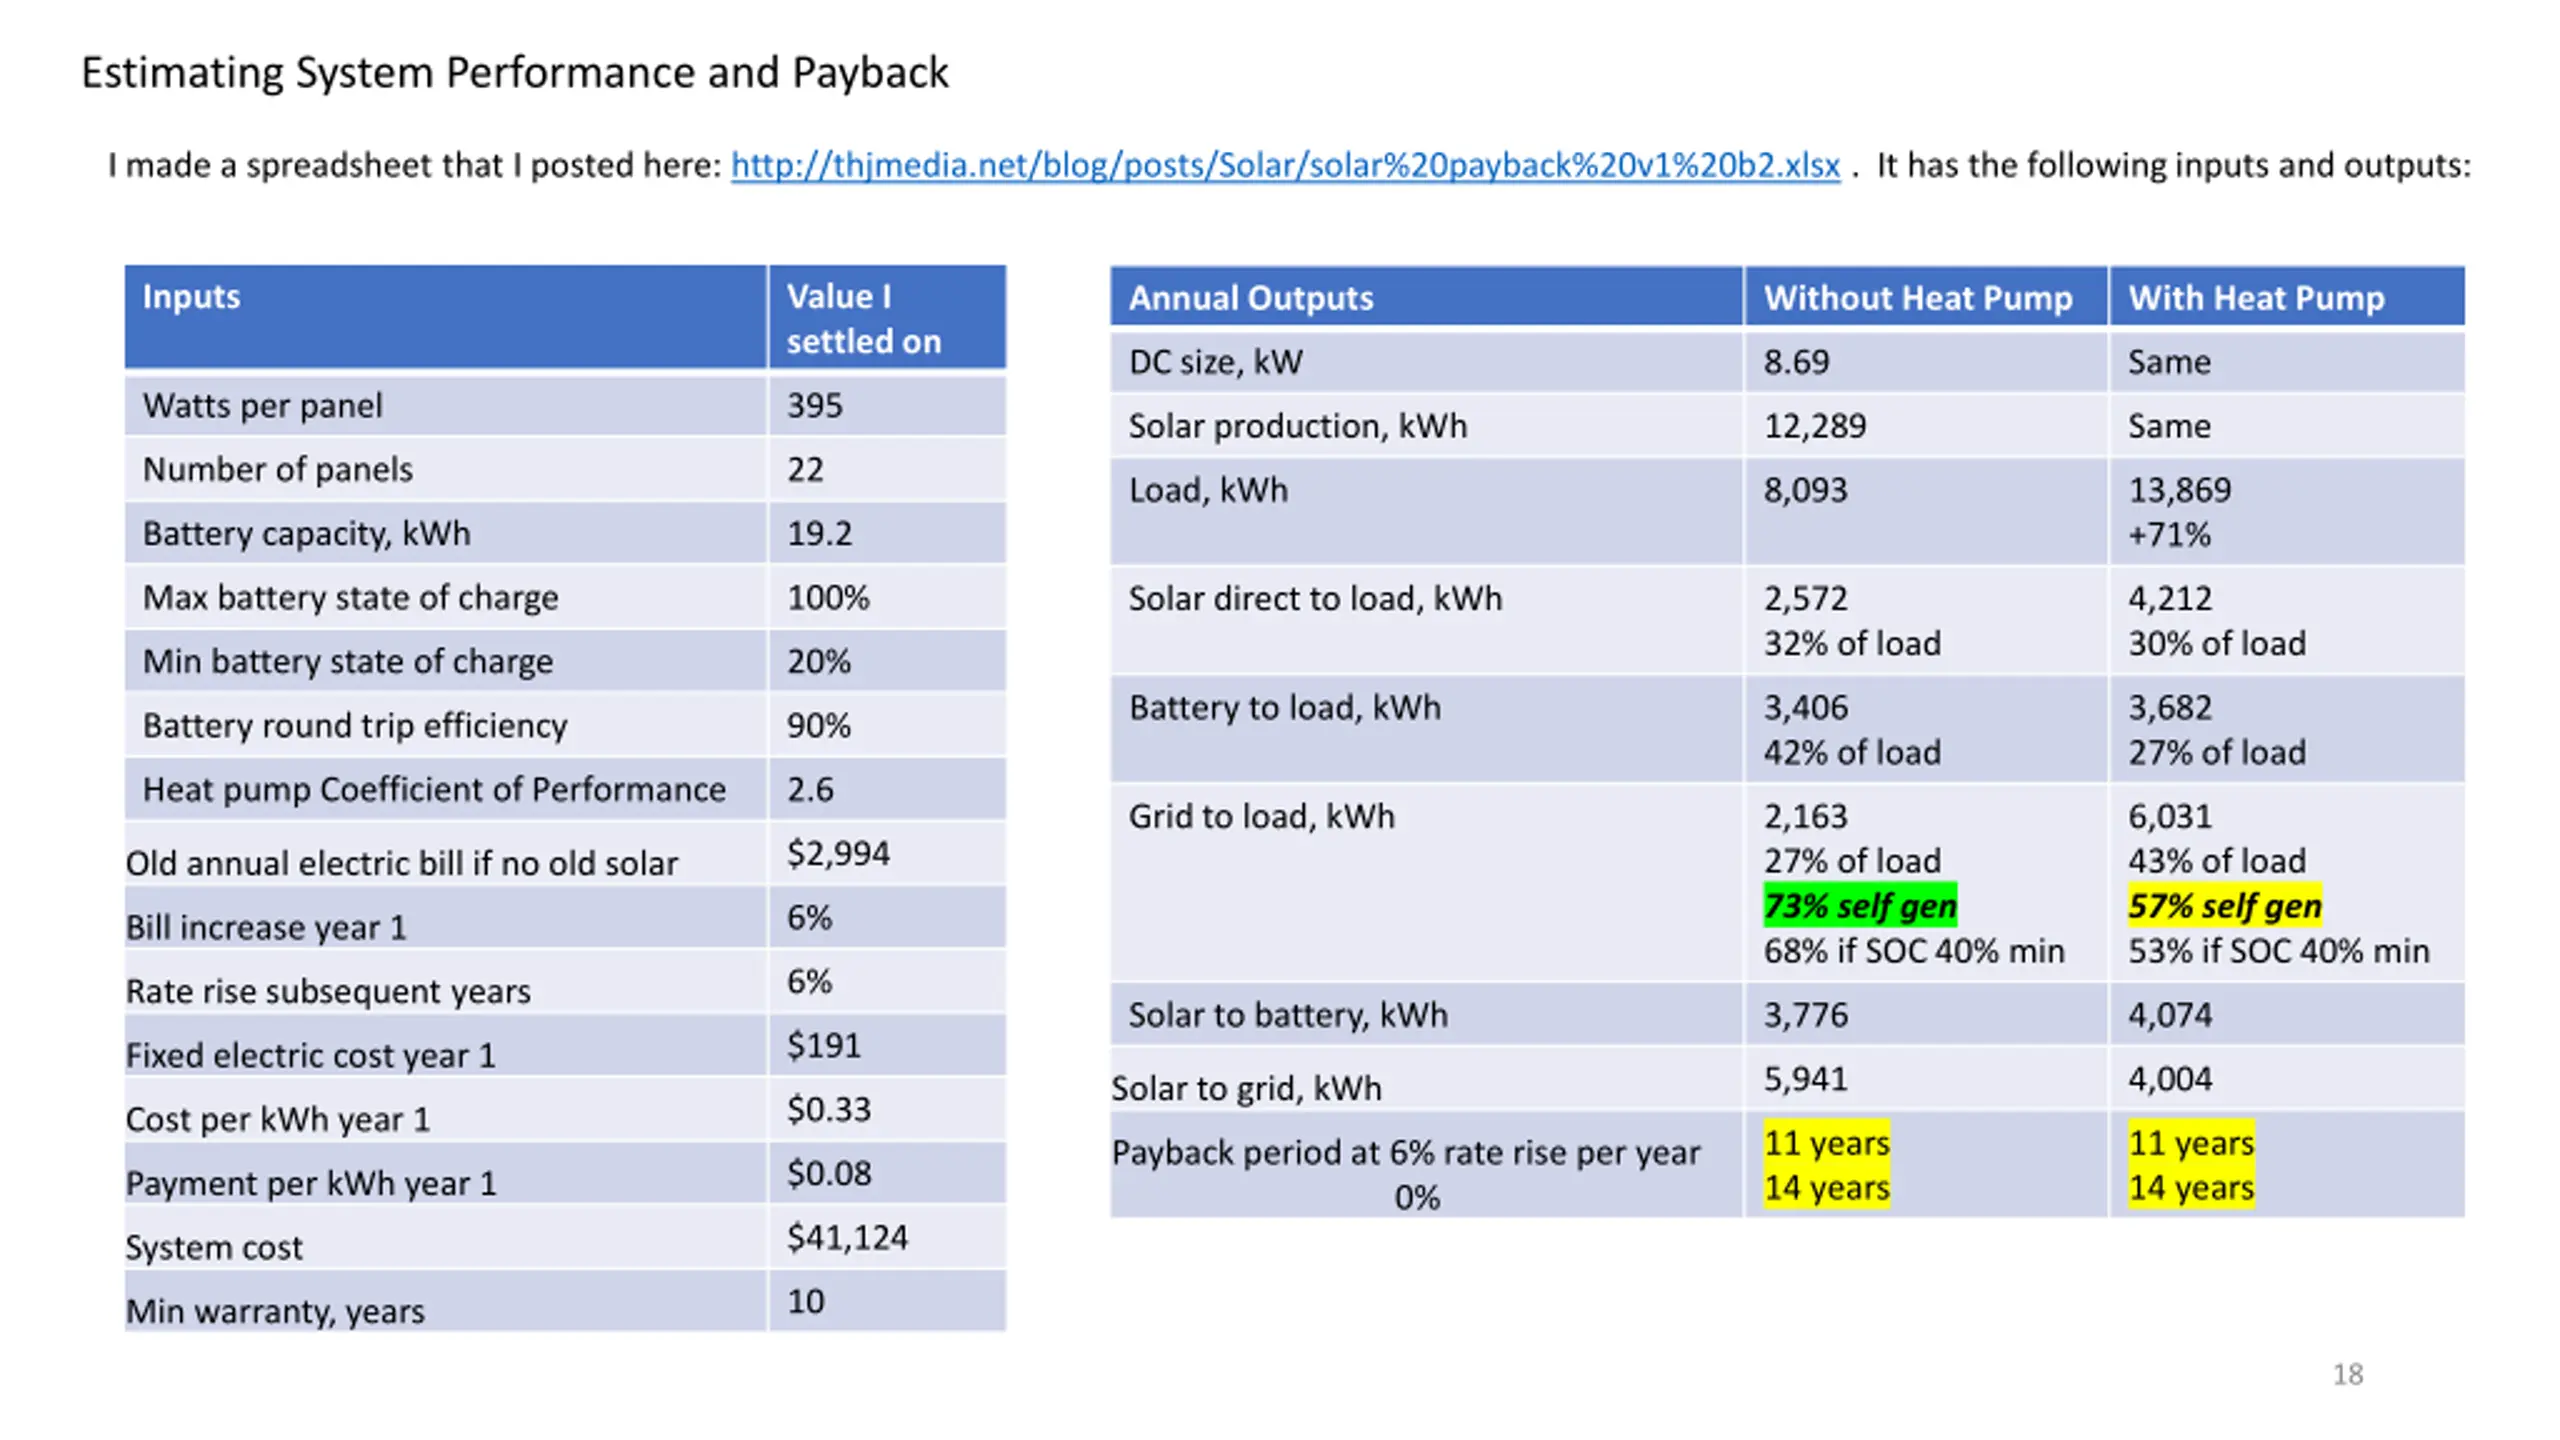Select the solar production value 12,289
The height and width of the screenshot is (1440, 2560).
tap(1814, 427)
